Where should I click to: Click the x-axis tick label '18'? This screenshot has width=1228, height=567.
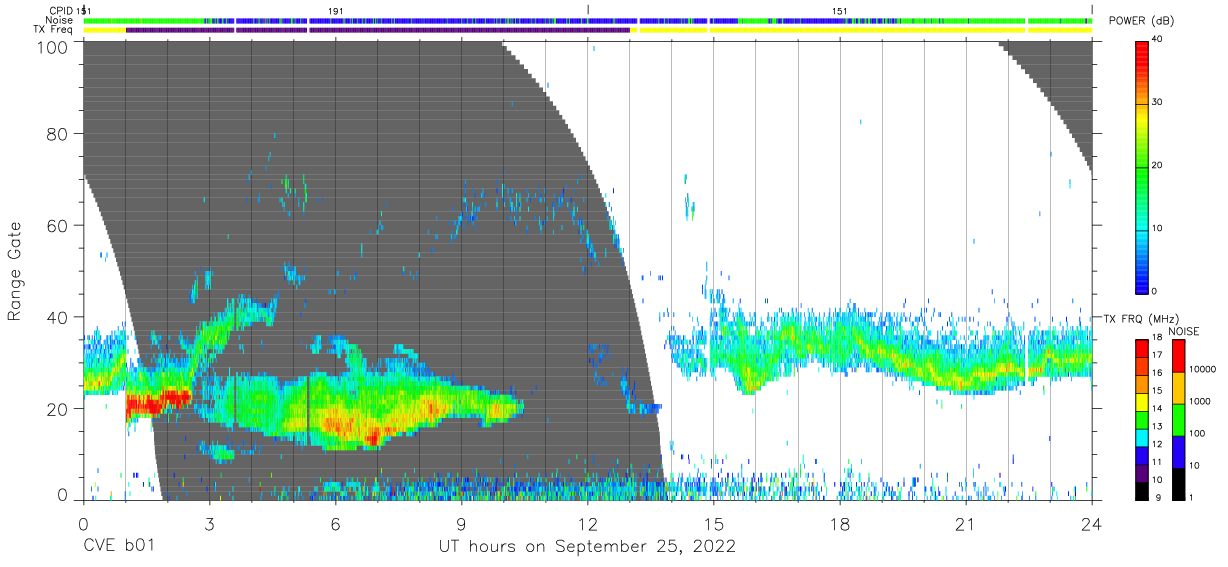[x=840, y=524]
